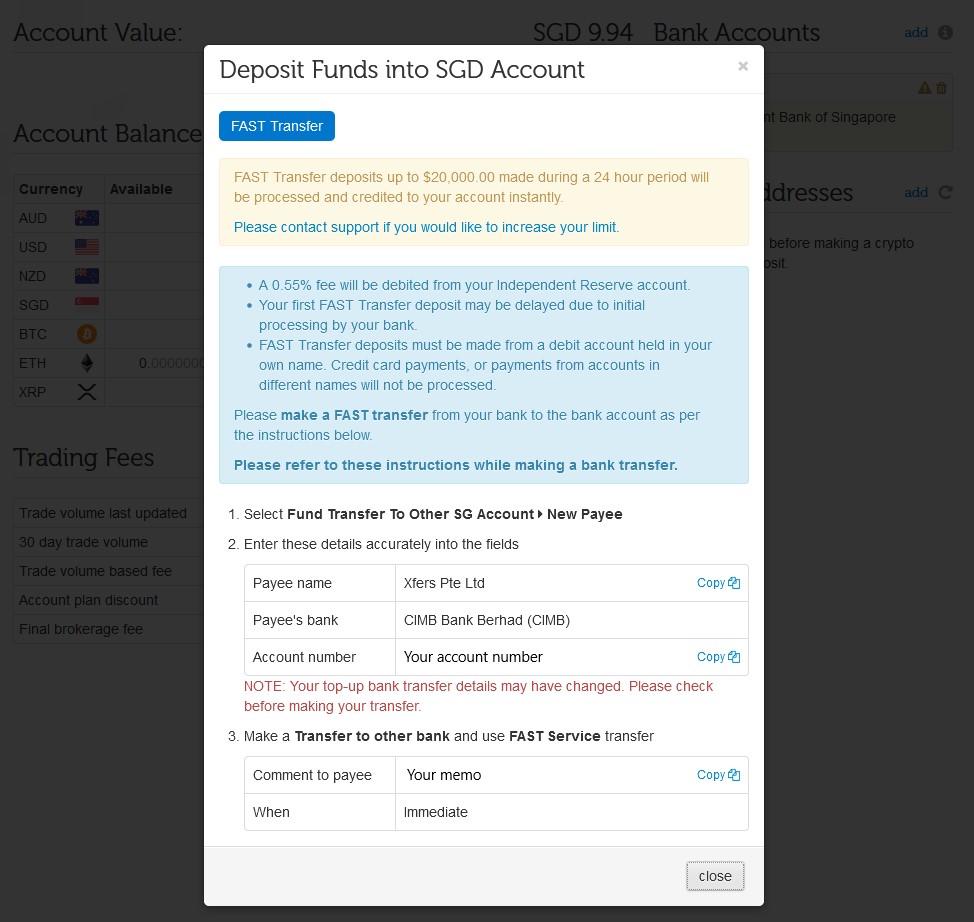Click the XRP logo icon
Screen dimensions: 974x922
click(x=87, y=392)
